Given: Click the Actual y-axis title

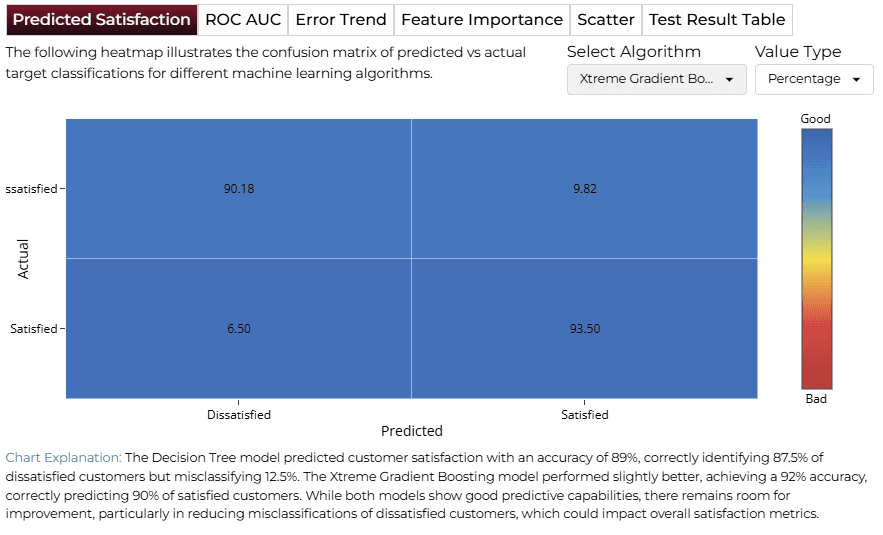Looking at the screenshot, I should 23,258.
